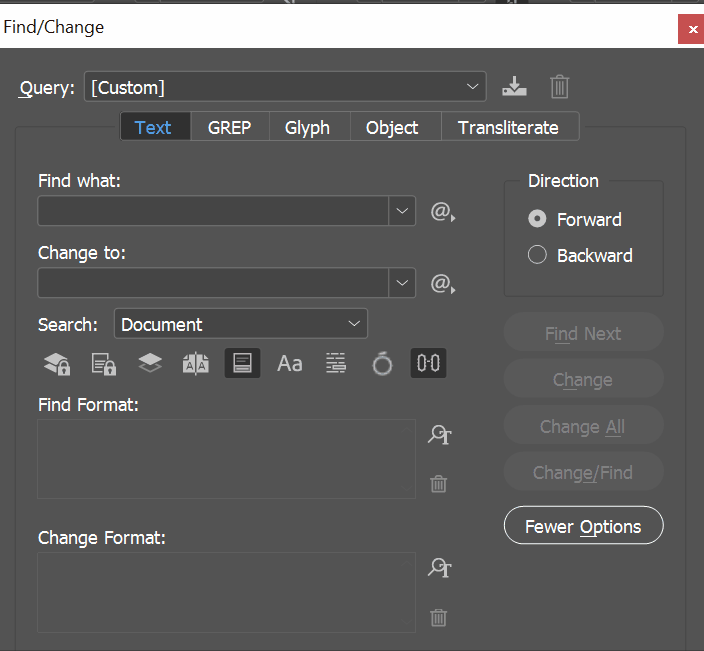Viewport: 704px width, 651px height.
Task: Open special characters menu for Find what
Action: 442,212
